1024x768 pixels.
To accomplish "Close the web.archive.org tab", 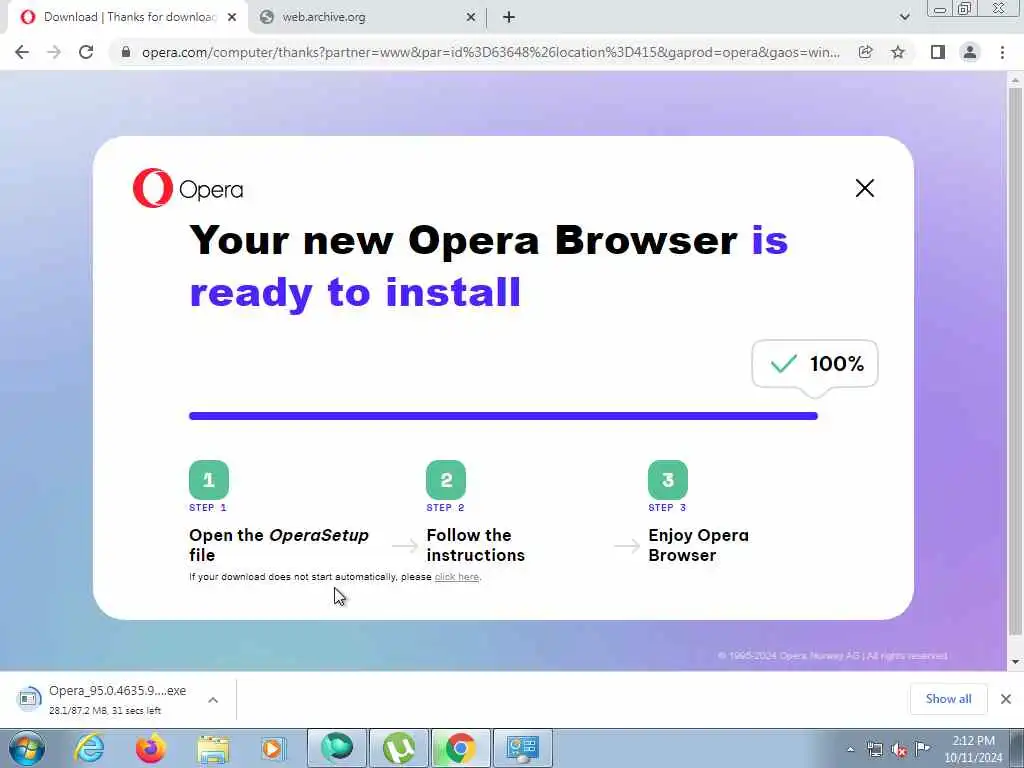I will point(471,17).
